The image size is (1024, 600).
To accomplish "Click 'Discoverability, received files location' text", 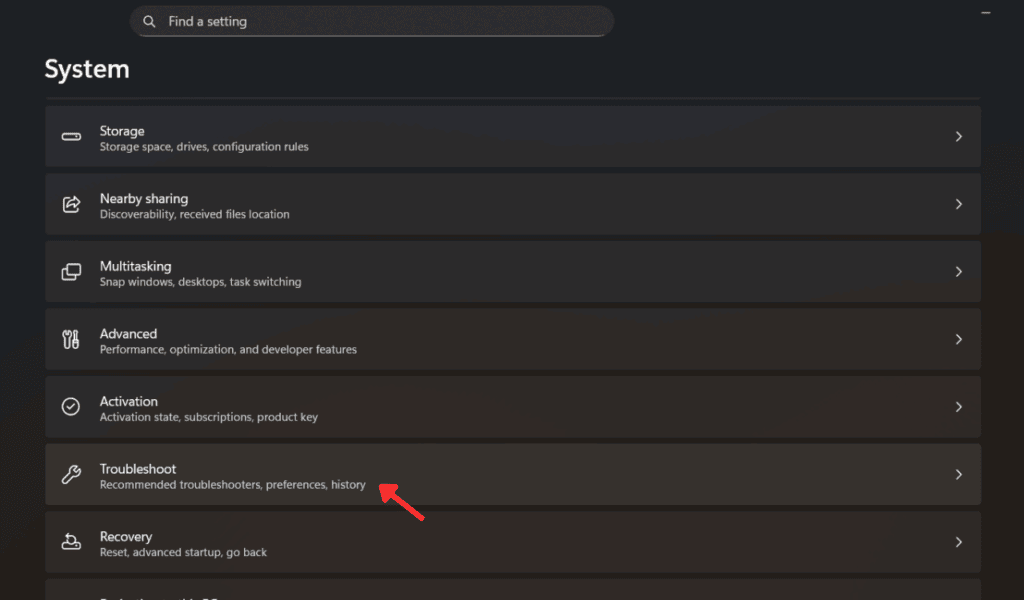I will click(195, 214).
